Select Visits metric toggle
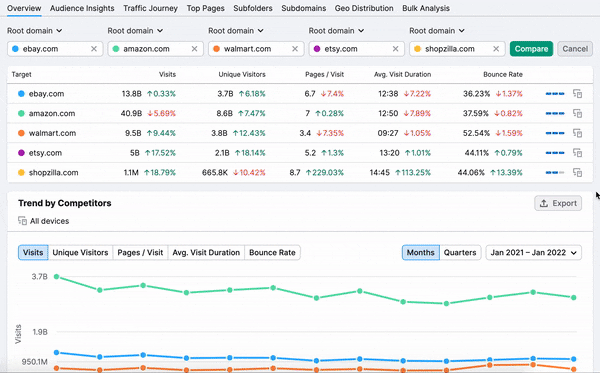The height and width of the screenshot is (373, 600). pyautogui.click(x=33, y=252)
